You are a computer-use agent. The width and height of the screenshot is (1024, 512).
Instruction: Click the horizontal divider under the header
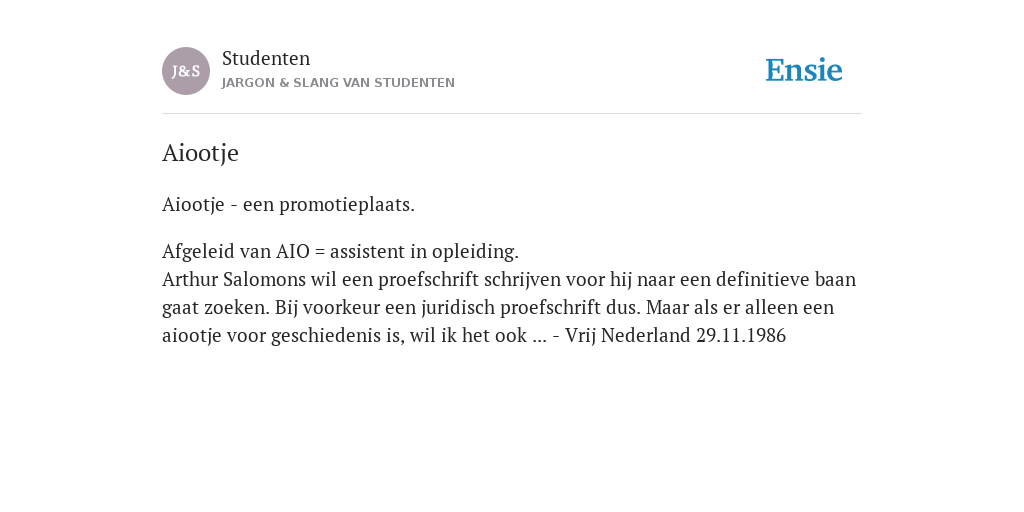(512, 114)
